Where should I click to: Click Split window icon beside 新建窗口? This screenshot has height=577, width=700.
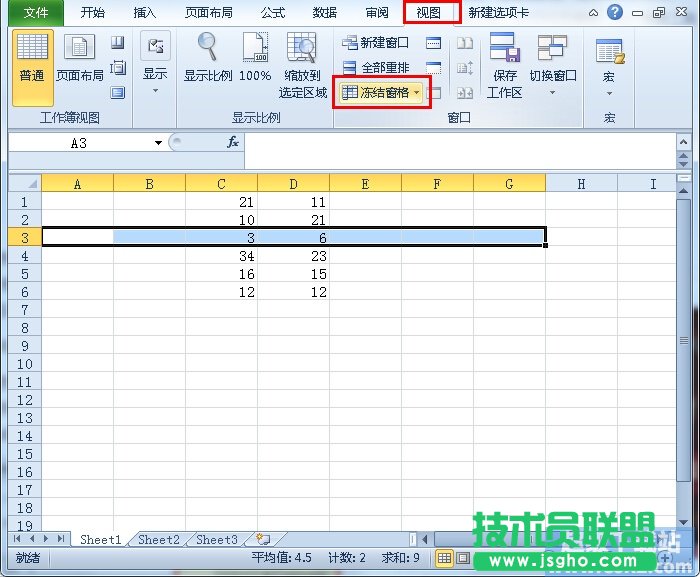pos(433,43)
